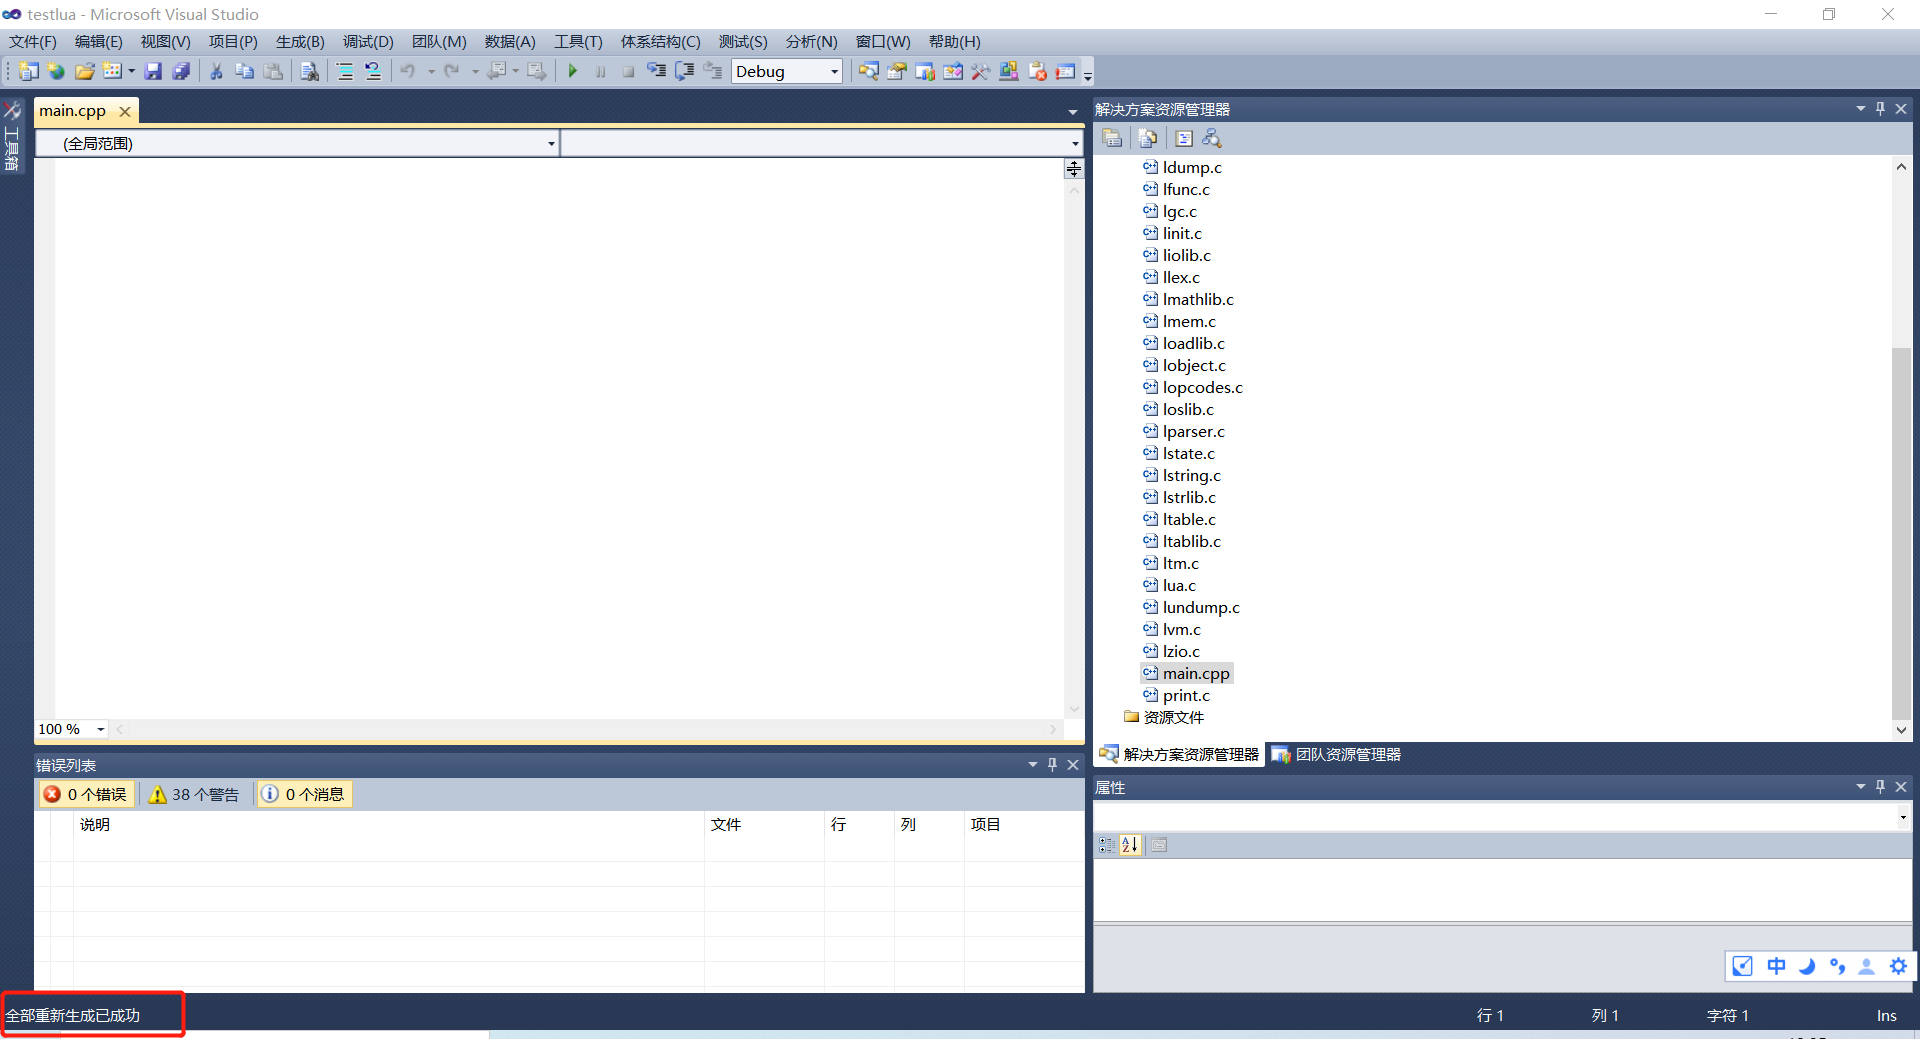Toggle the 0 个消息 messages filter
The height and width of the screenshot is (1039, 1920).
(304, 794)
